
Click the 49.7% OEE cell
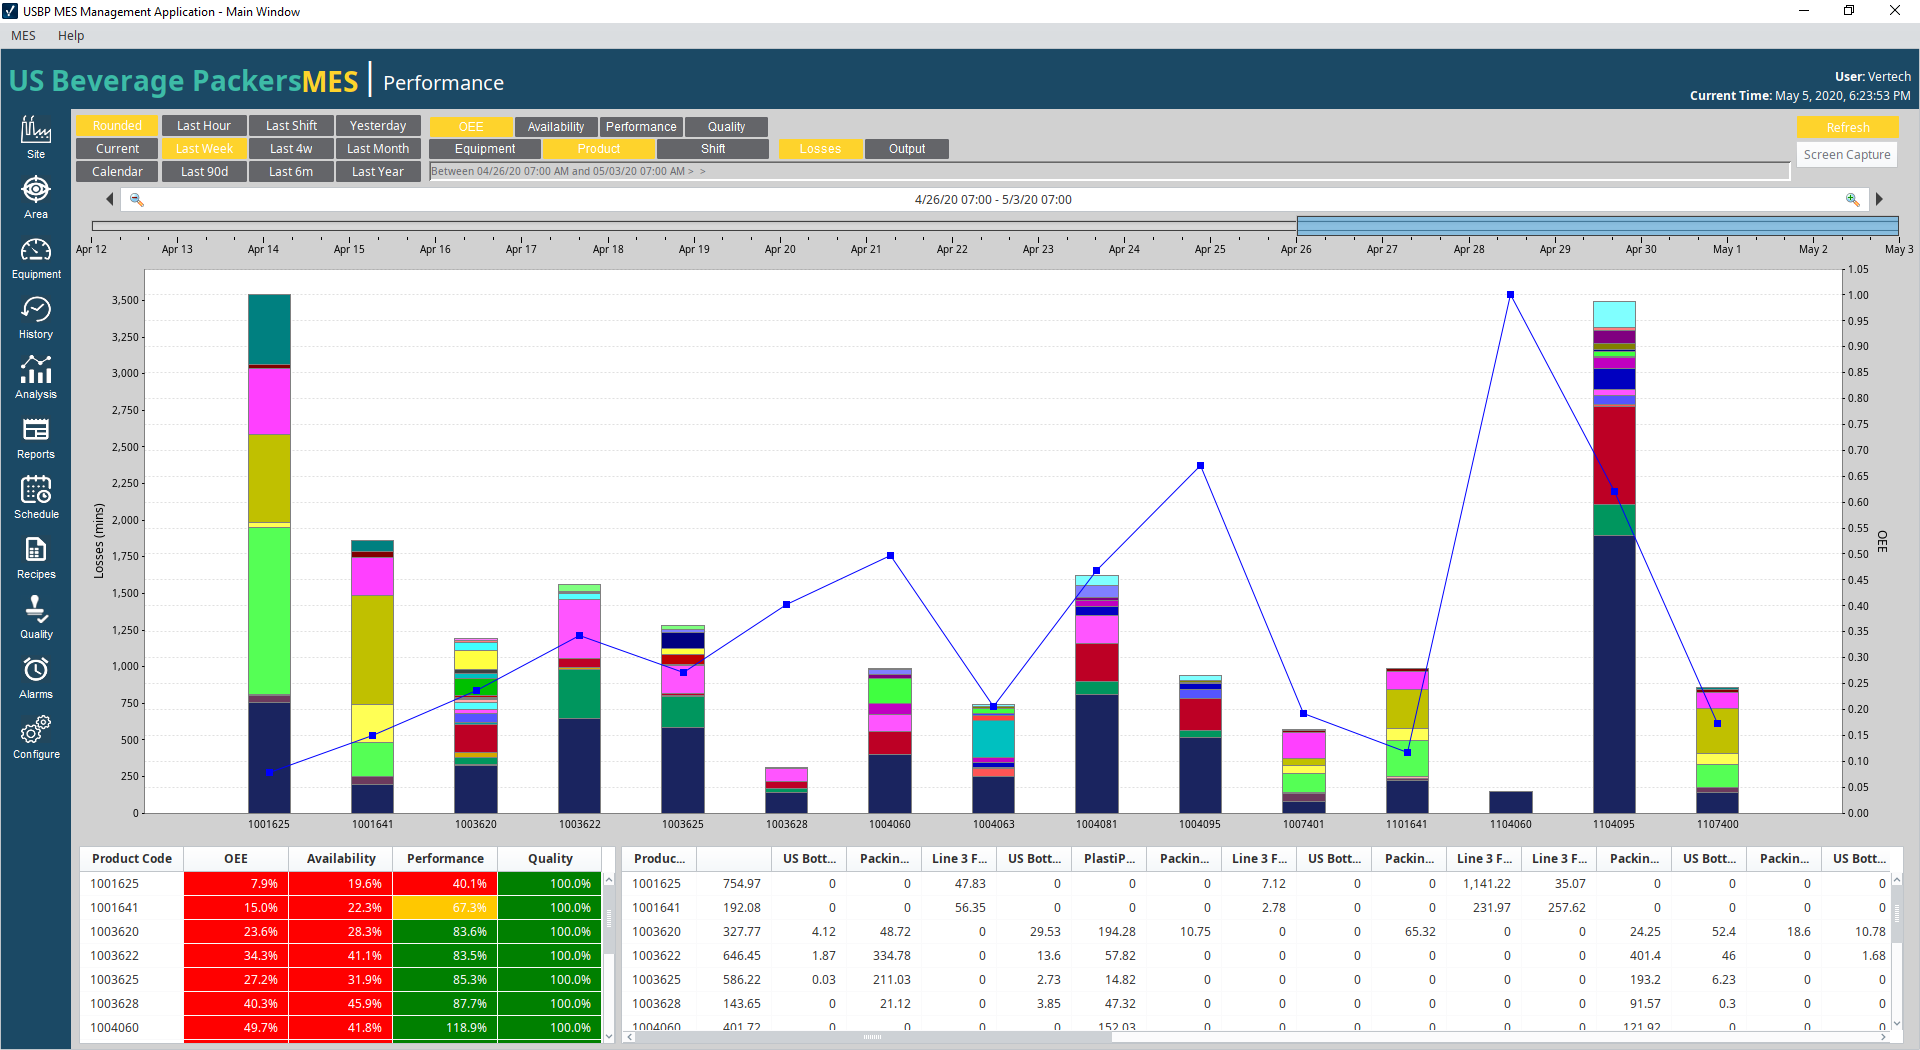pos(236,1028)
